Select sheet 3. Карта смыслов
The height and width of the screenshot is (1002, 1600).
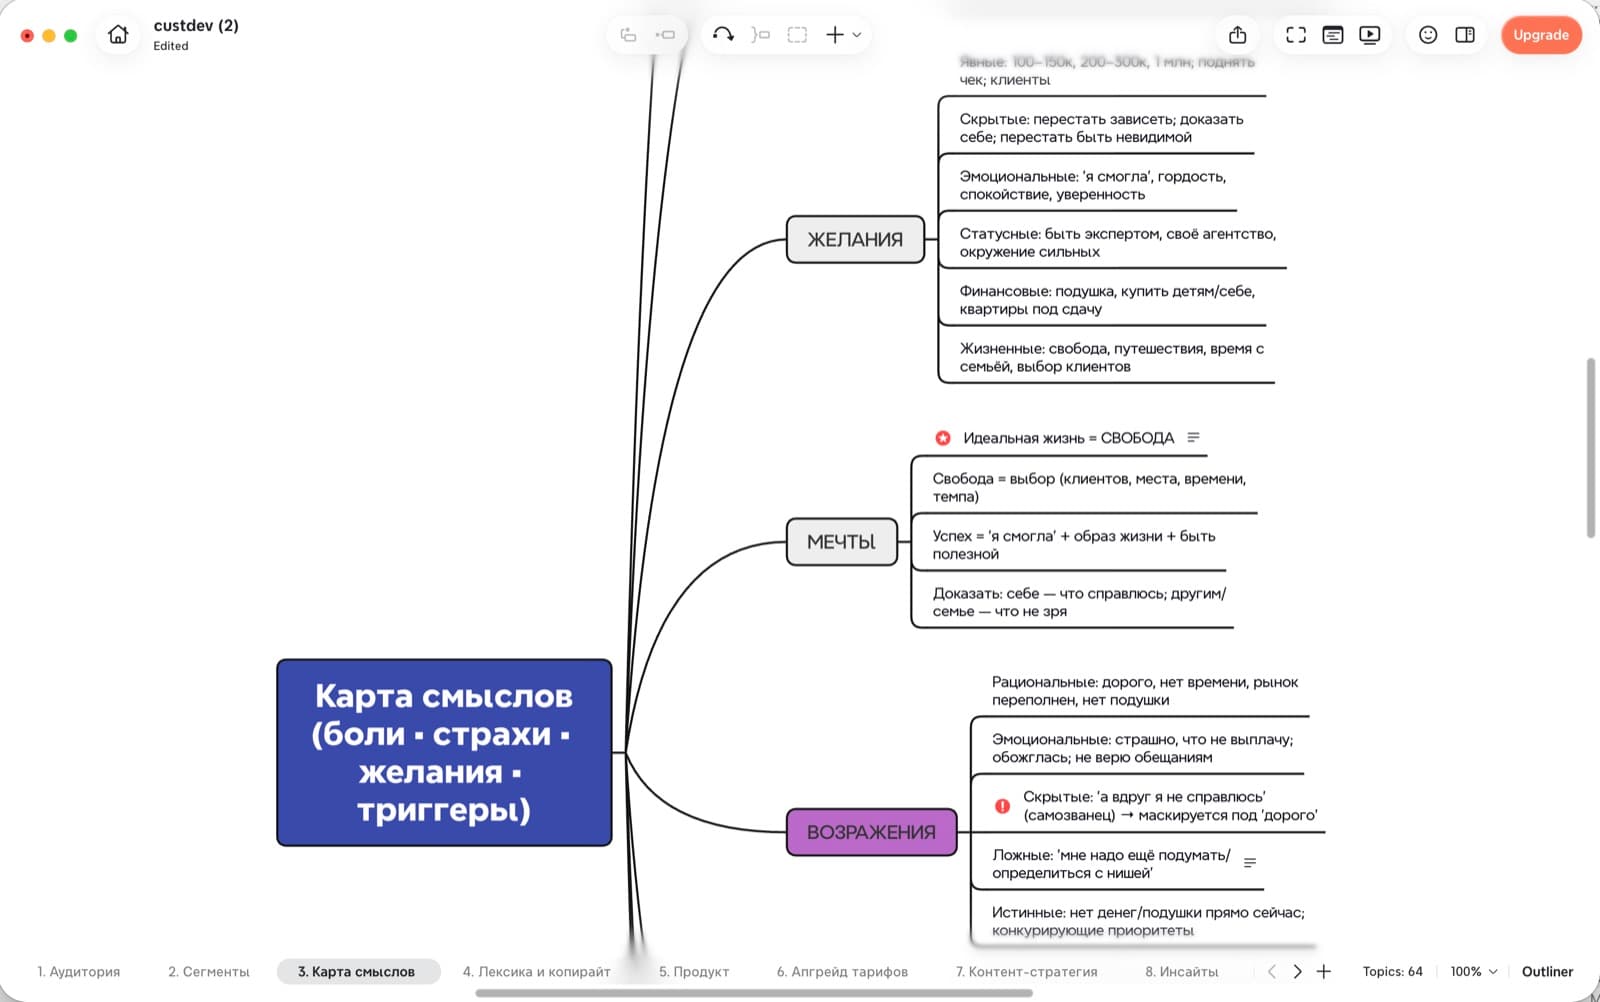(357, 971)
